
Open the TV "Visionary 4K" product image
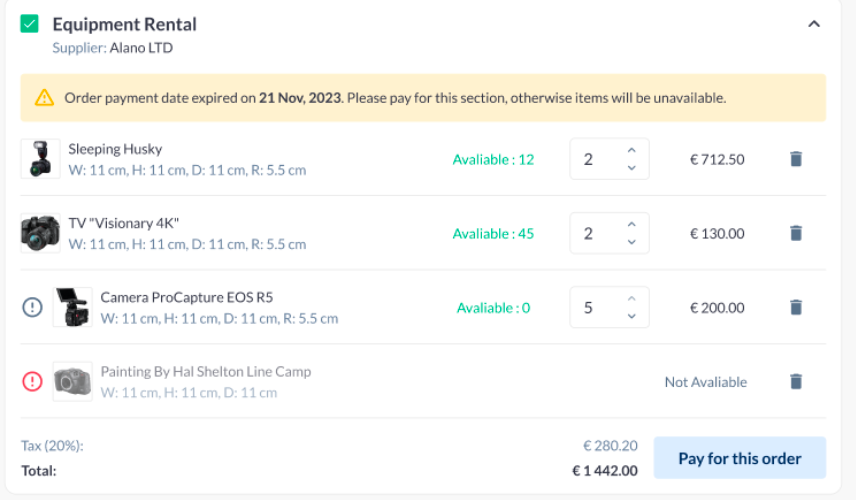coord(40,233)
